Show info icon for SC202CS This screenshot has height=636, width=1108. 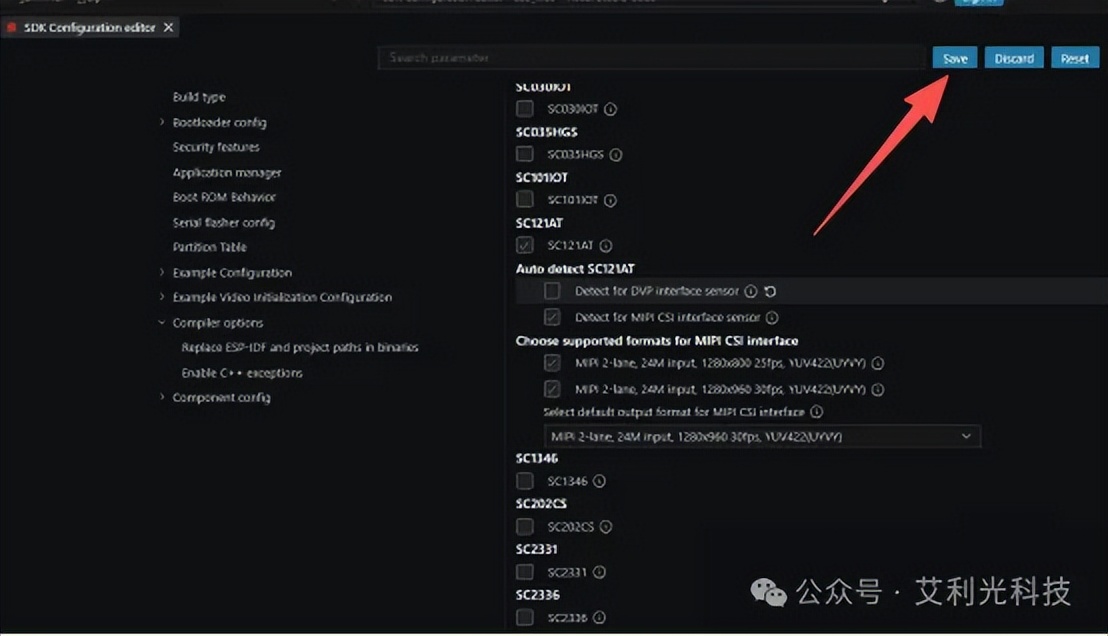(x=606, y=526)
